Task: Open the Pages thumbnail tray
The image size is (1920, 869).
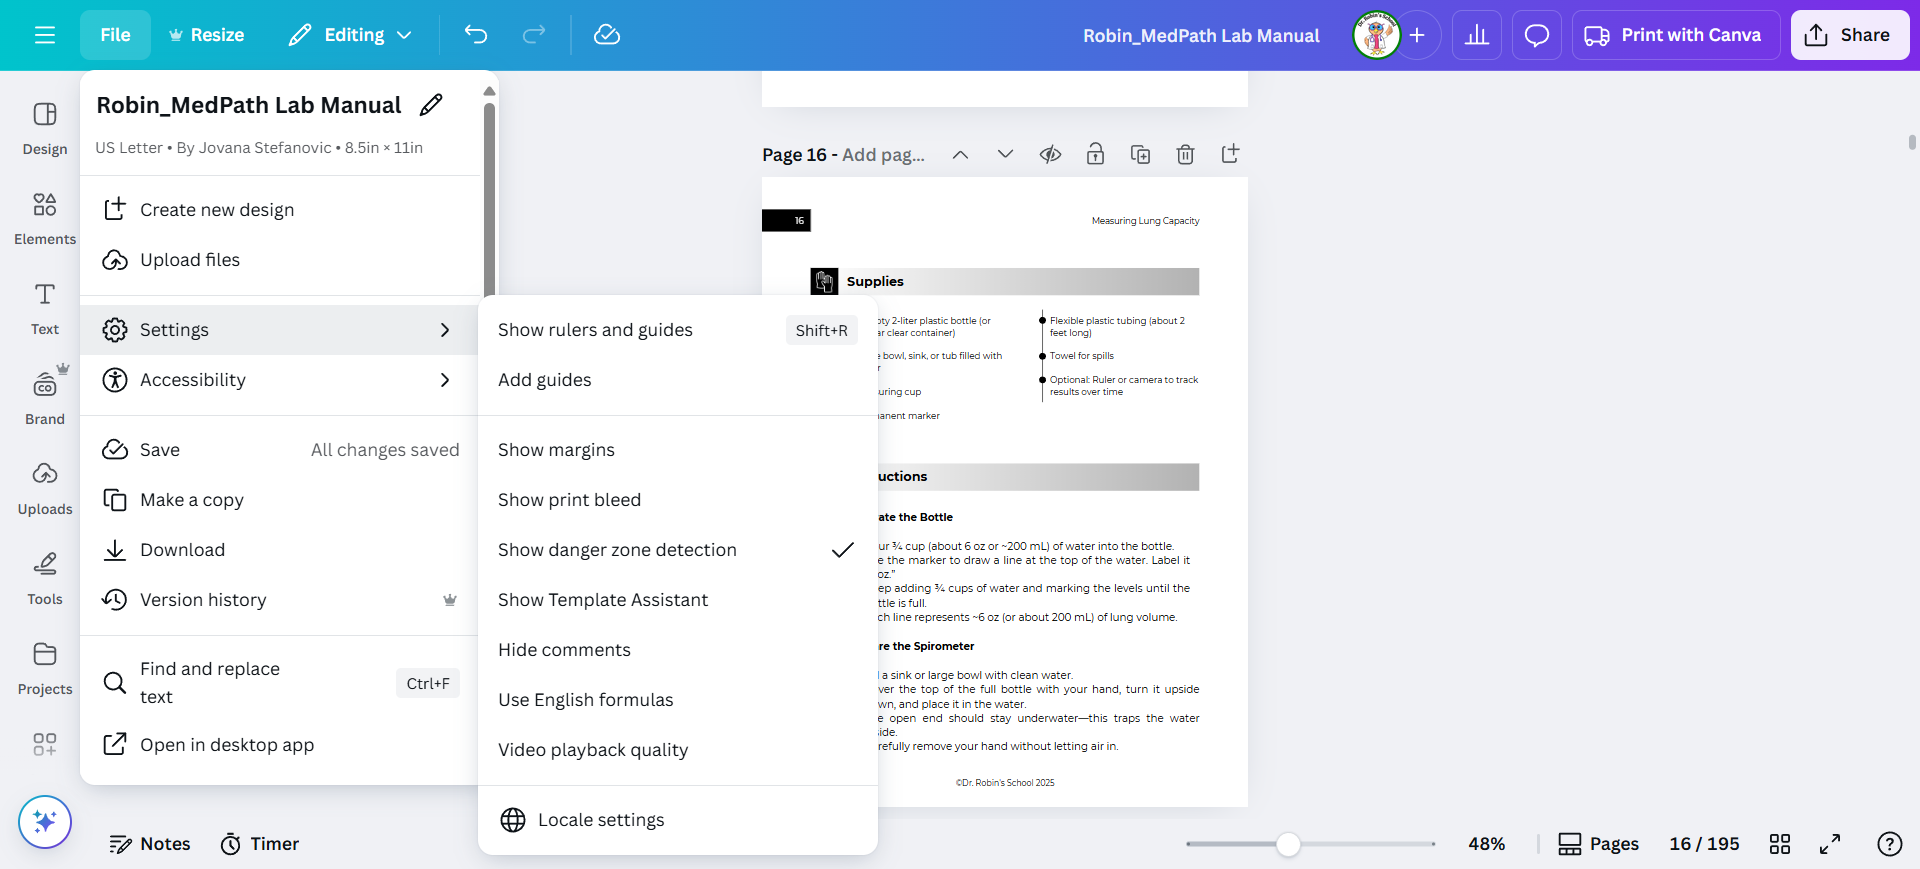Action: coord(1598,844)
